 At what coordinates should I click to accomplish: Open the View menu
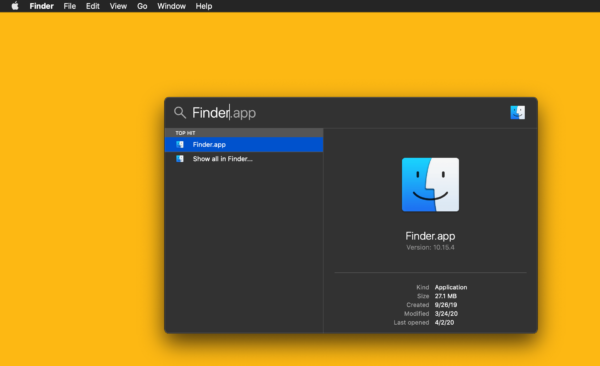click(118, 6)
